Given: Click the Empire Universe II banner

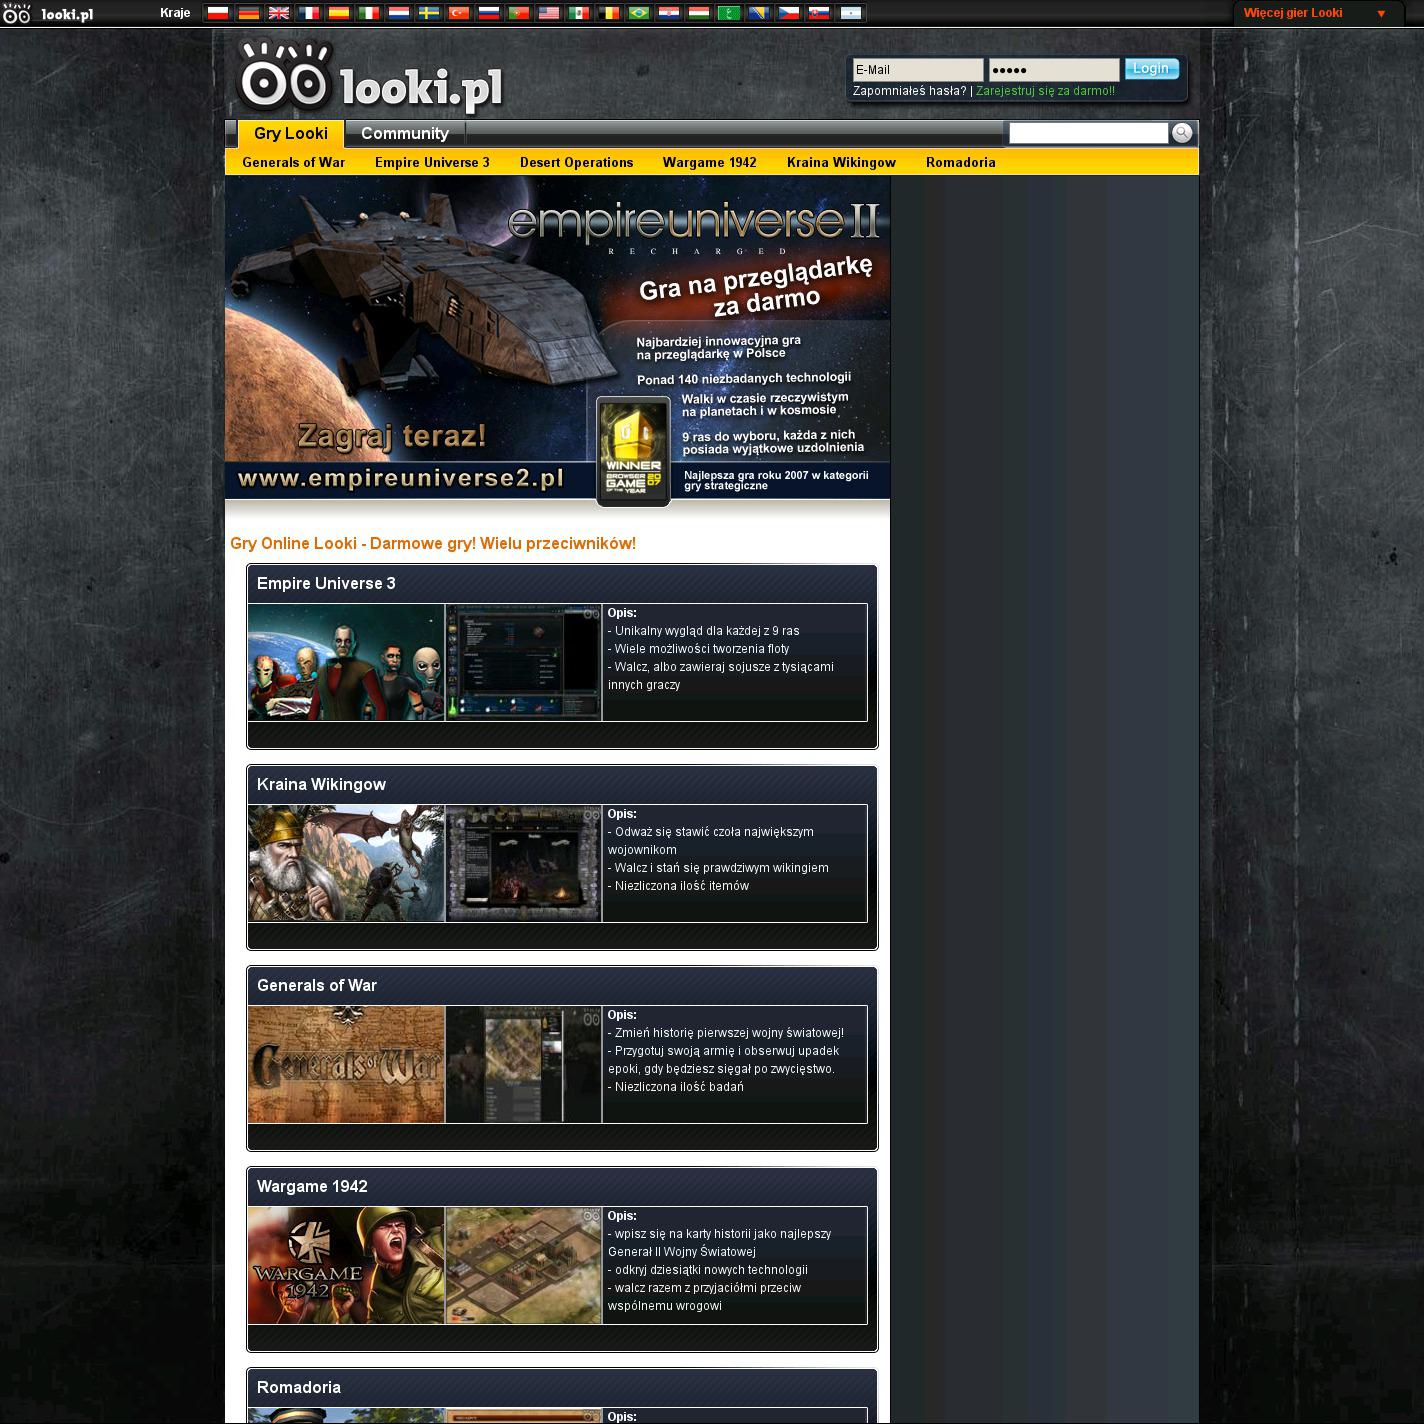Looking at the screenshot, I should click(557, 338).
